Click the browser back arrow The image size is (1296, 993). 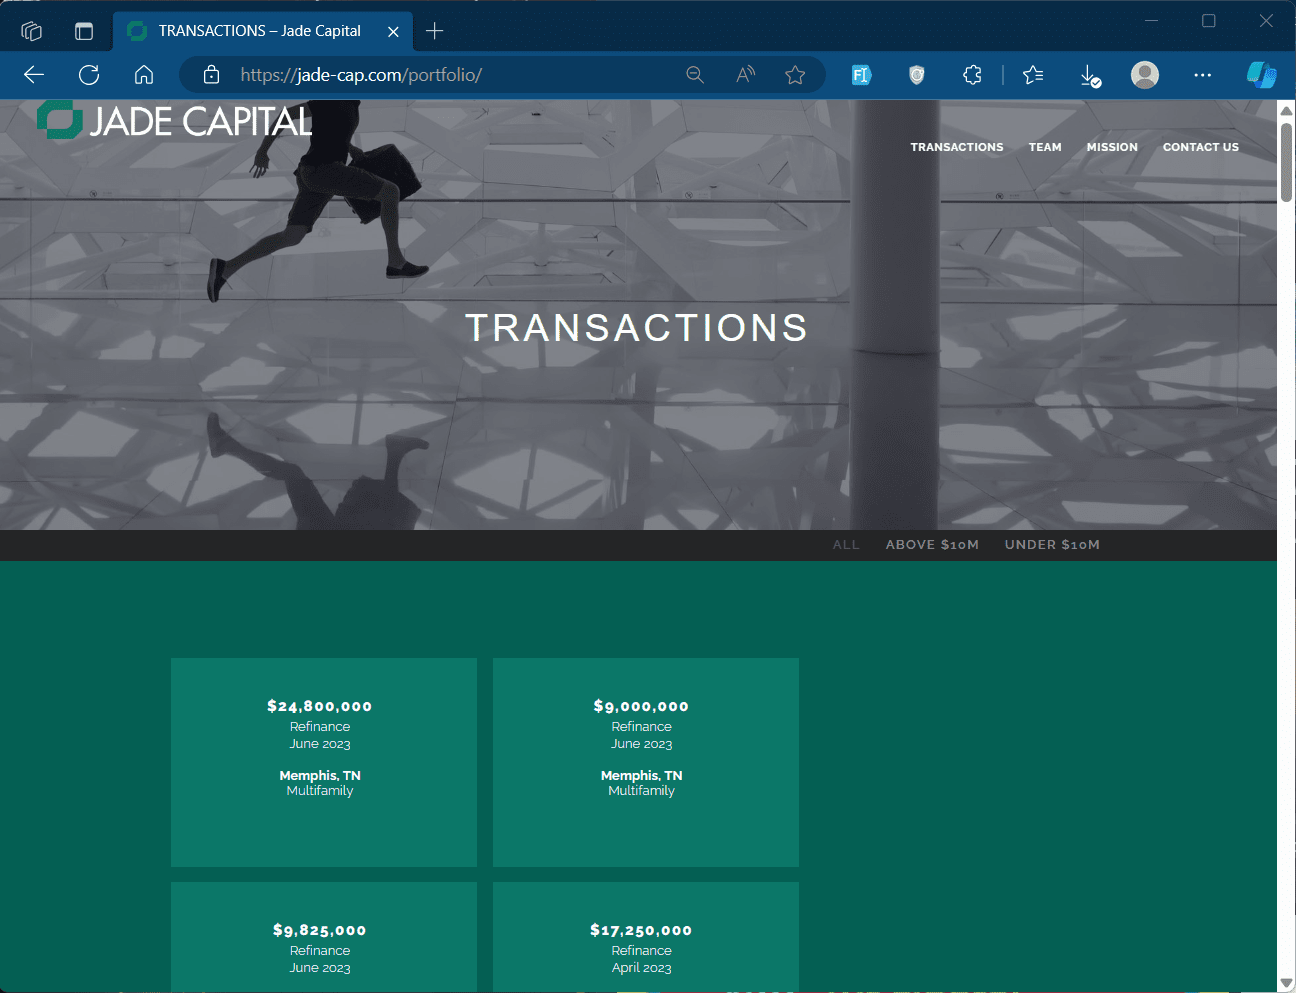[34, 75]
